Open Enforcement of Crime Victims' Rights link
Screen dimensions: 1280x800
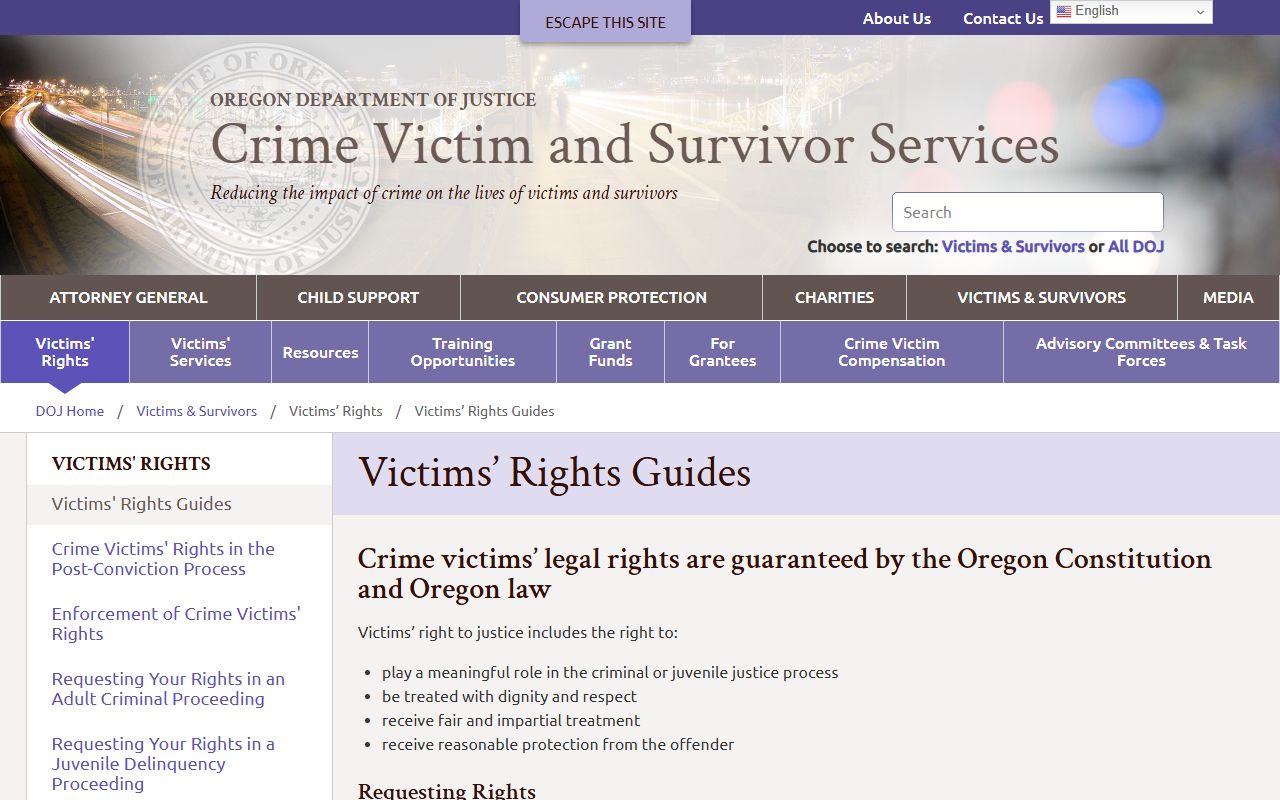coord(176,624)
